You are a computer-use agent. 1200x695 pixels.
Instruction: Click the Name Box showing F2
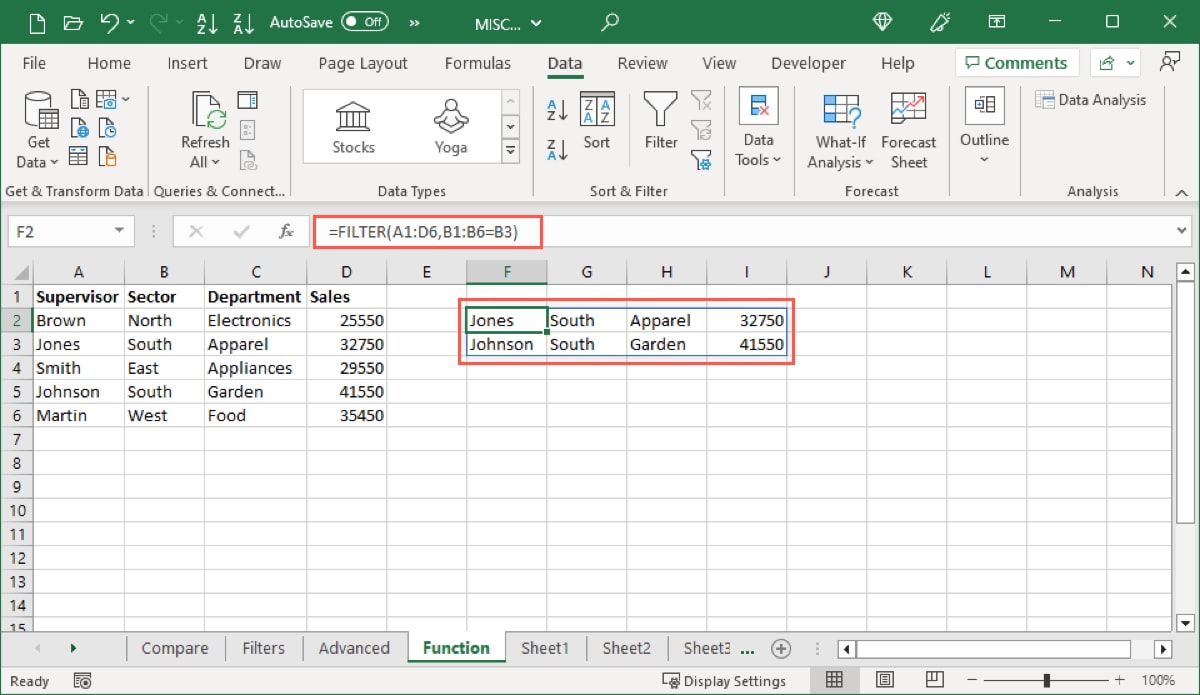coord(63,231)
